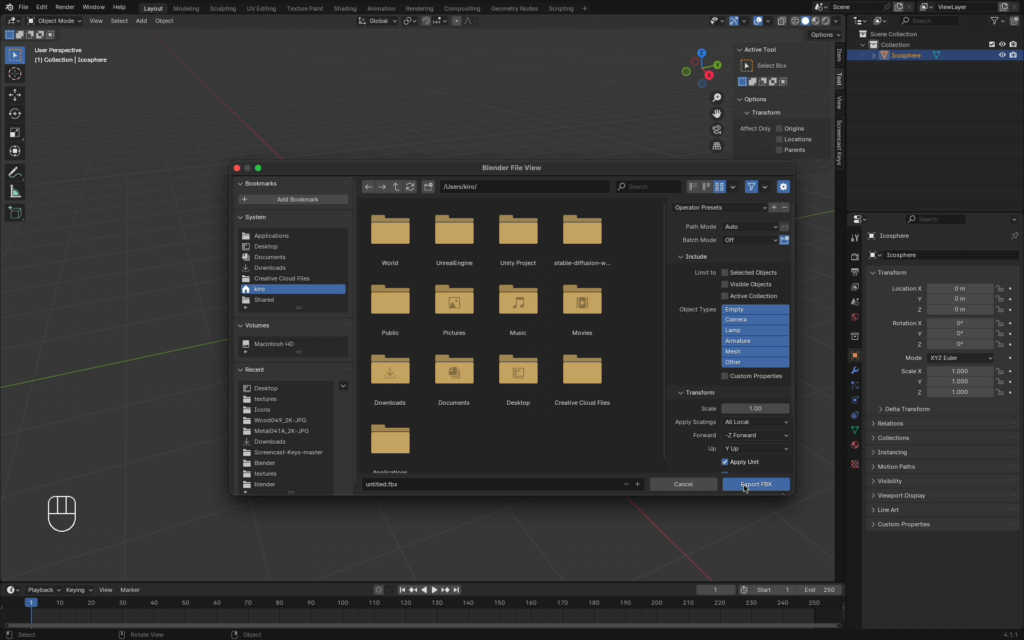Create a new folder in file browser
The height and width of the screenshot is (640, 1024).
428,187
